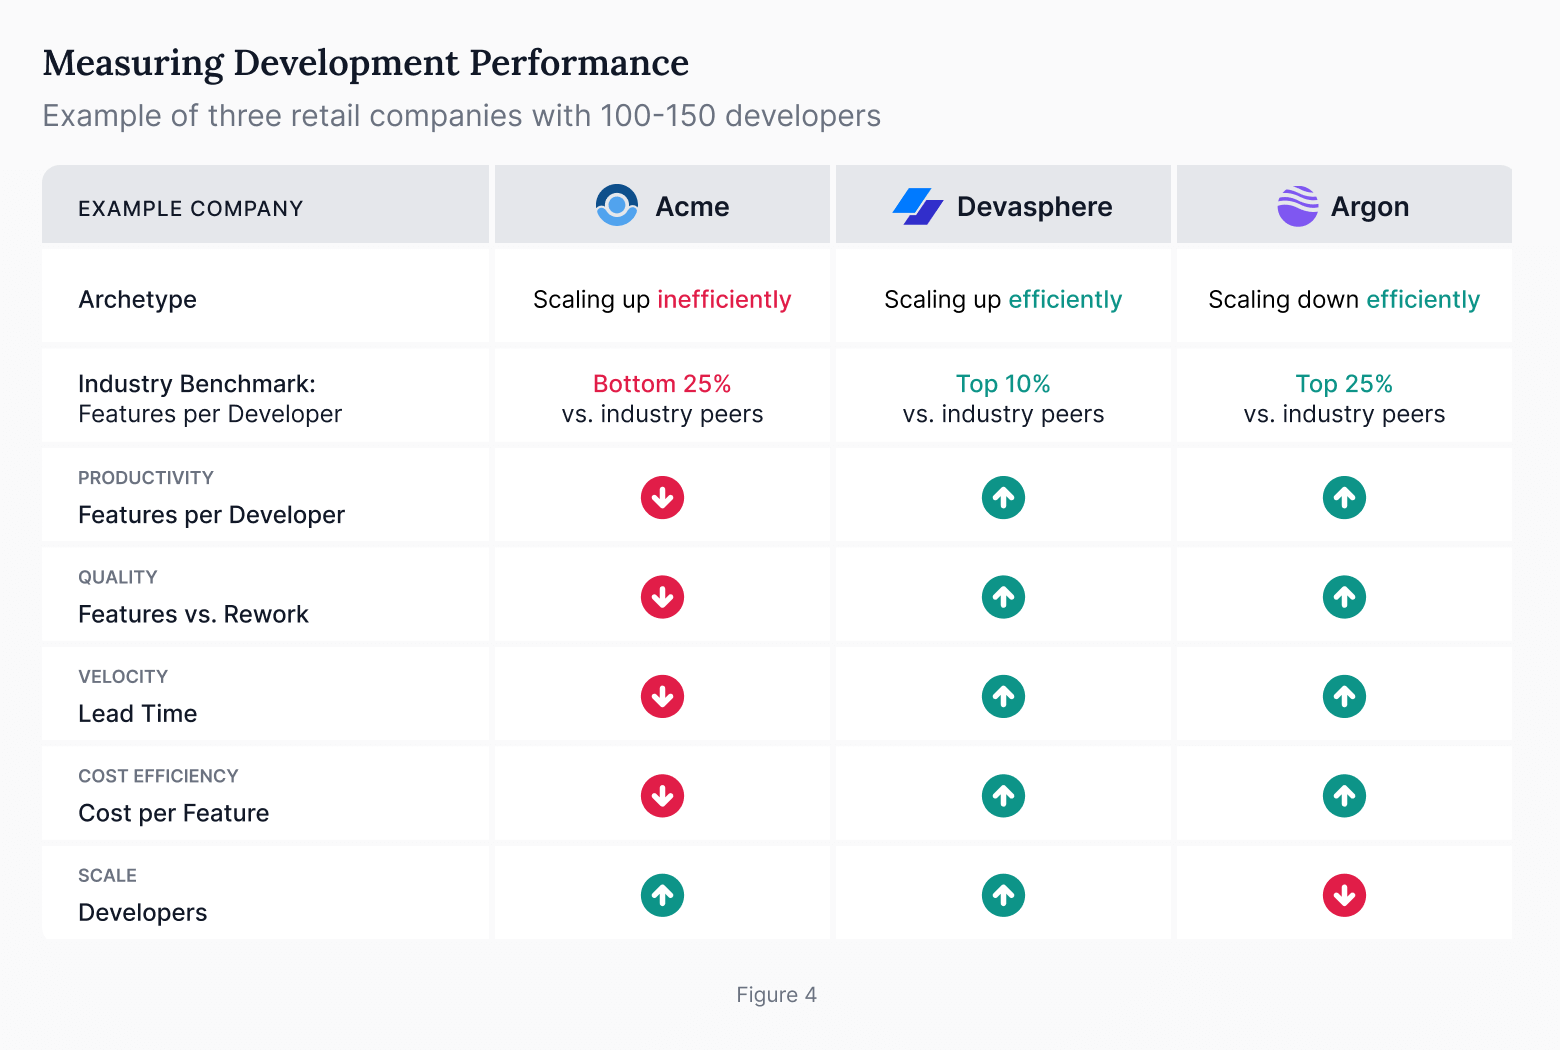Click Devasphere's green Velocity up arrow
This screenshot has height=1050, width=1560.
pyautogui.click(x=1003, y=696)
